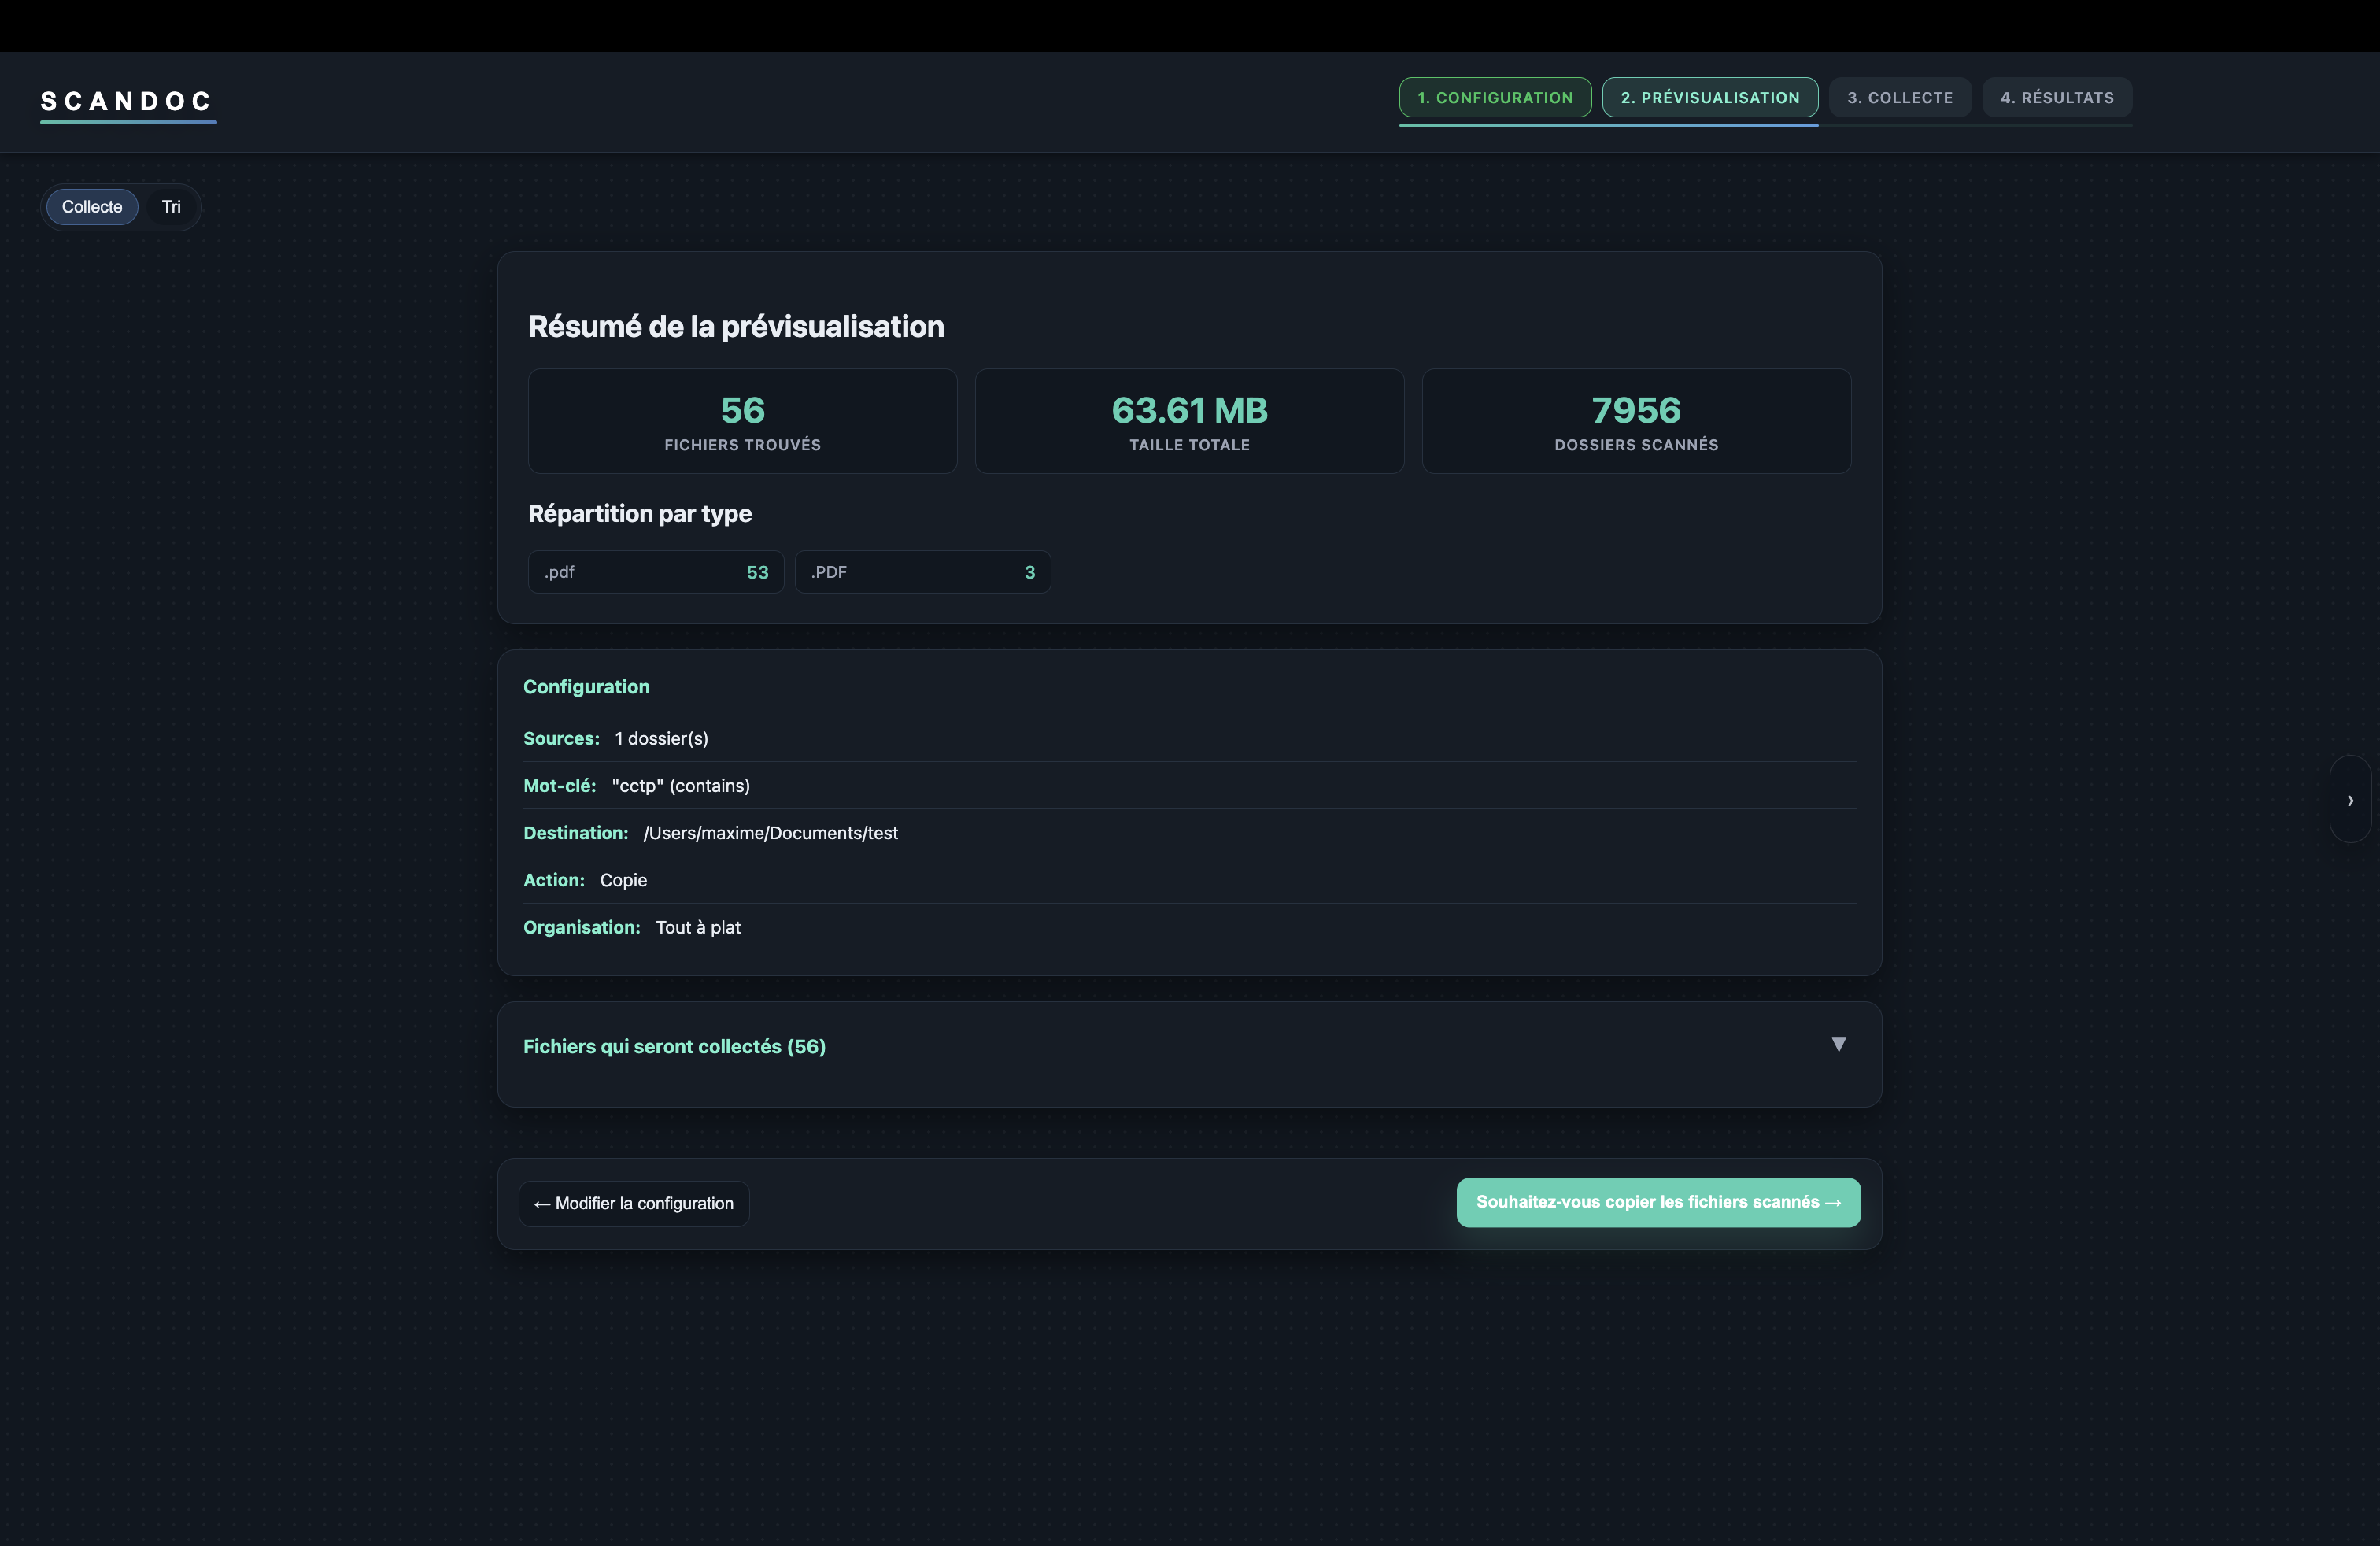Go to step 1. Configuration
The height and width of the screenshot is (1546, 2380).
click(1494, 98)
